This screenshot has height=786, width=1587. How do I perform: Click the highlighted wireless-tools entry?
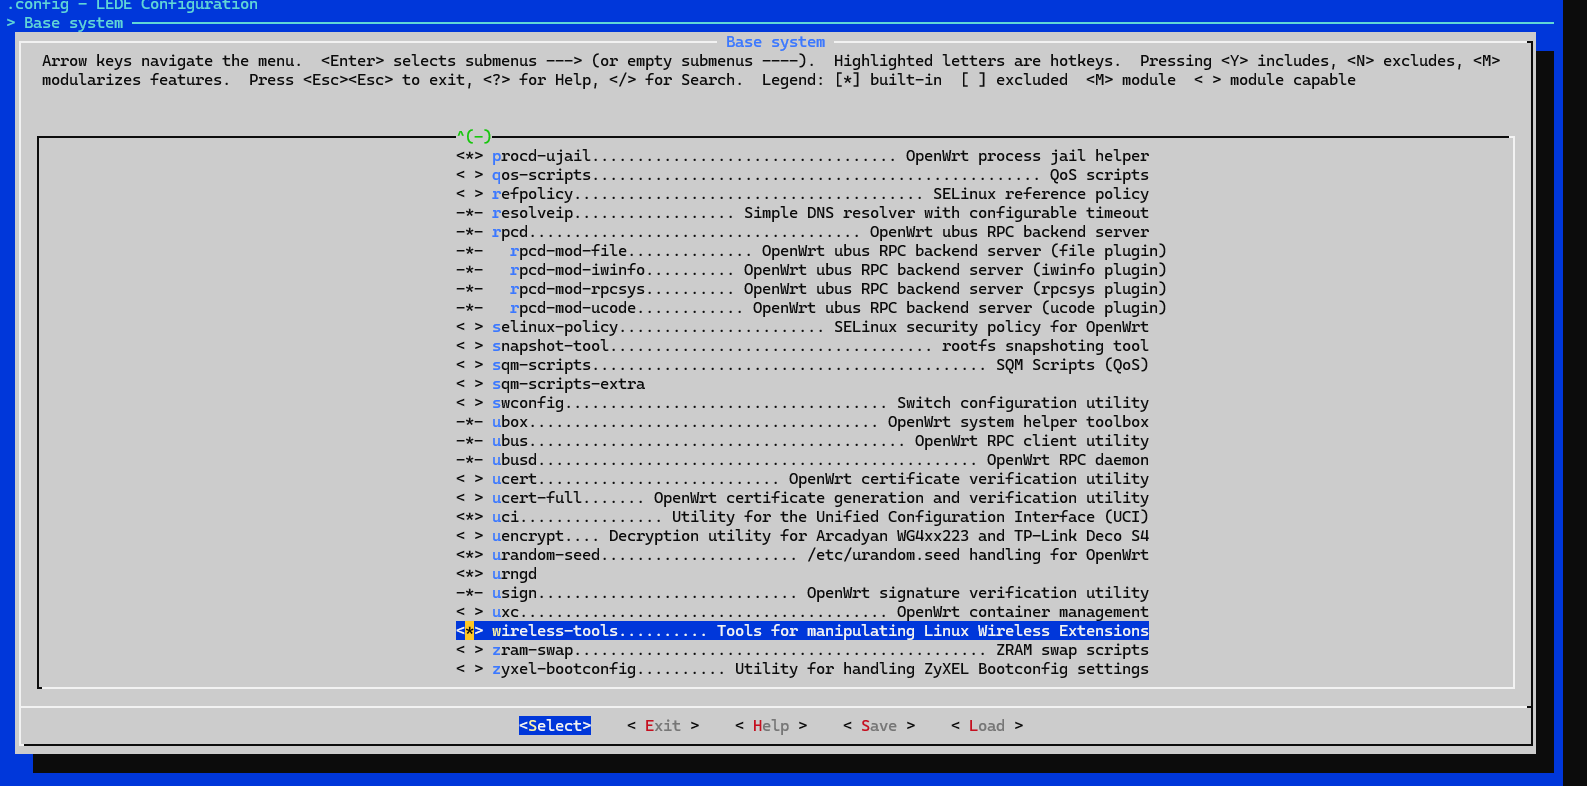[802, 631]
